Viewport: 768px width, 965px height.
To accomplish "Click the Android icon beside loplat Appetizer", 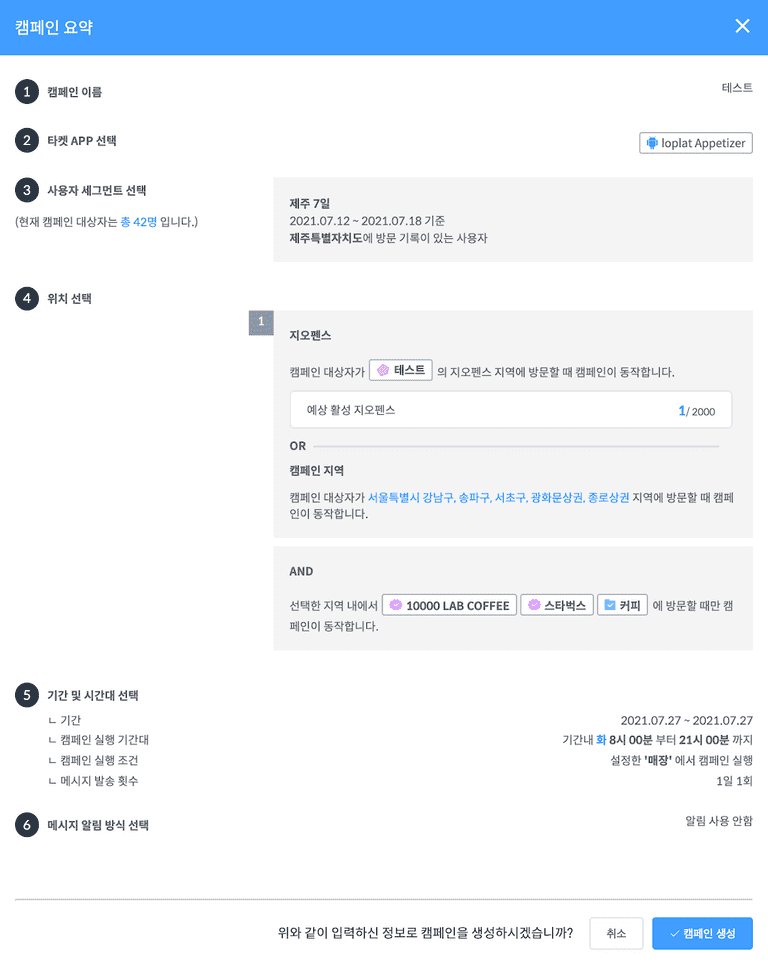I will [653, 143].
